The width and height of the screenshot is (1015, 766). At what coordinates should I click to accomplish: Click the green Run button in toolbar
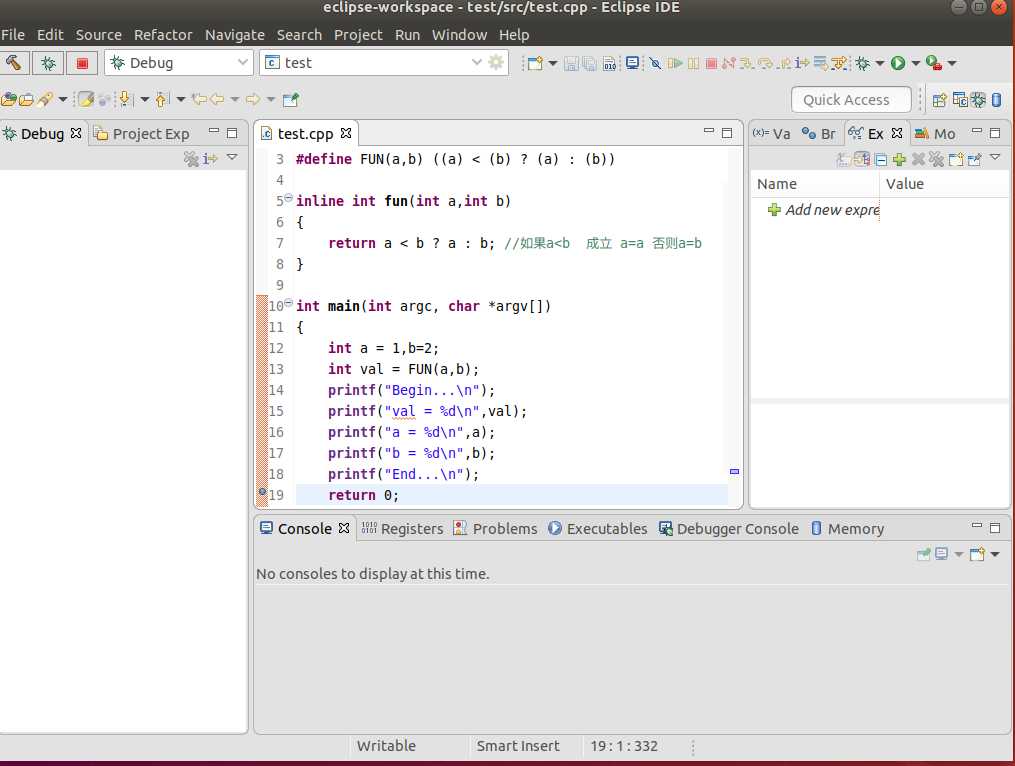898,63
